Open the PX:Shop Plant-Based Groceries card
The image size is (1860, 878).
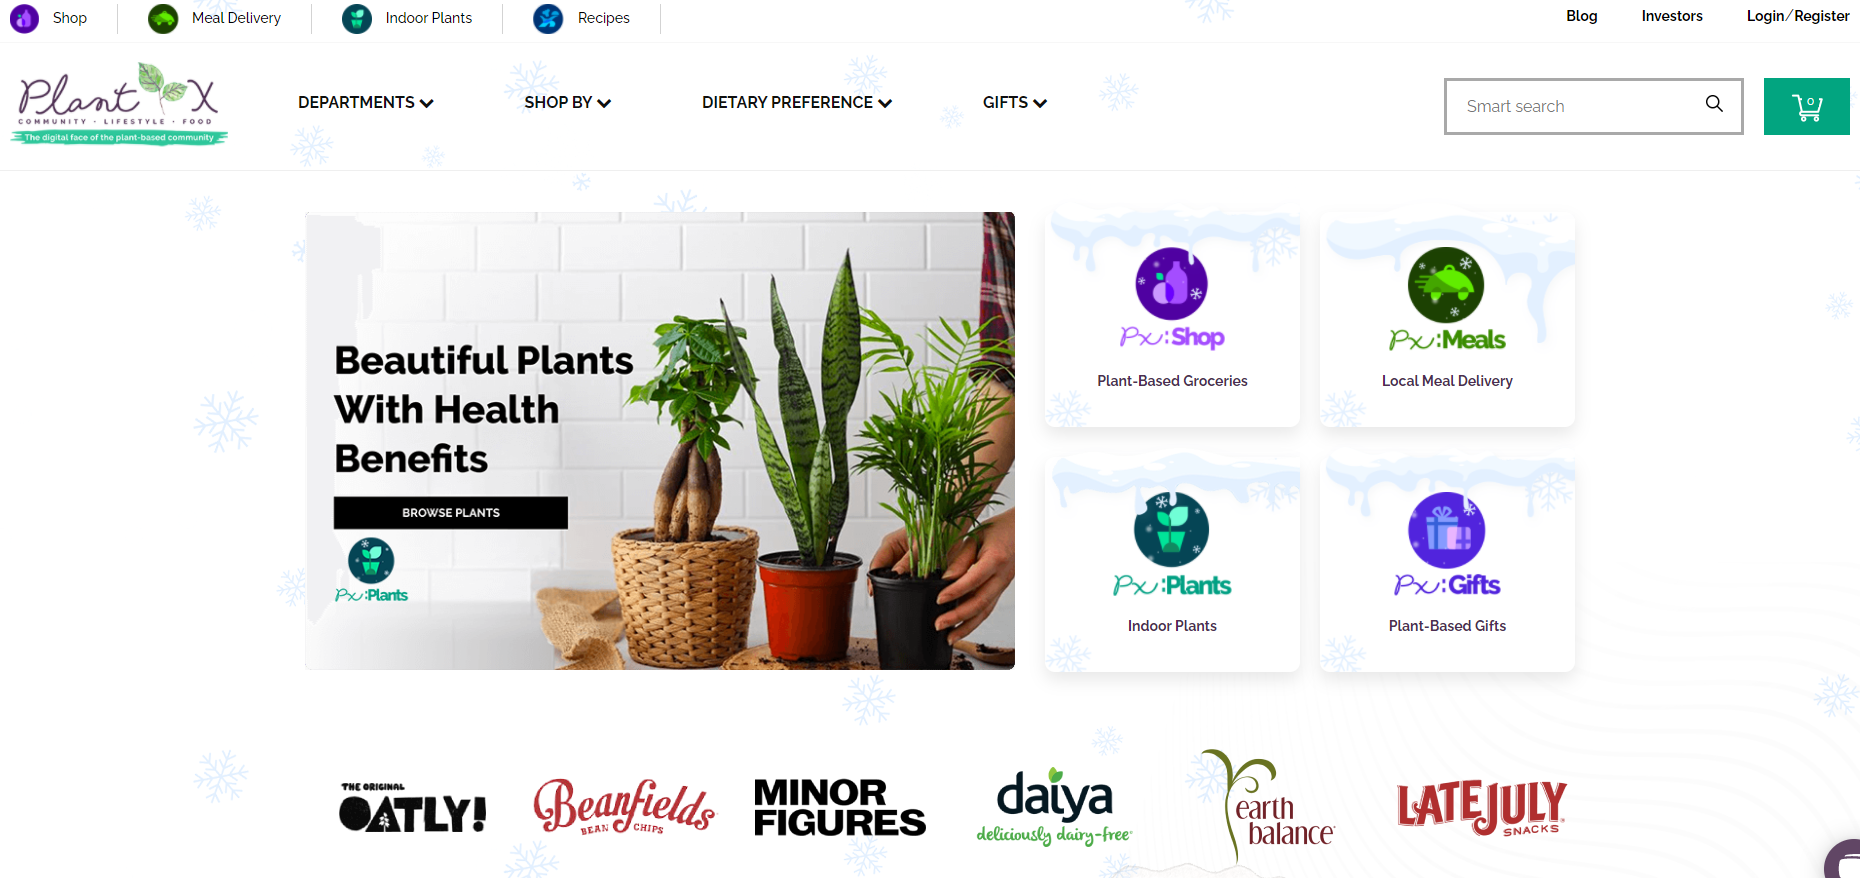coord(1172,319)
